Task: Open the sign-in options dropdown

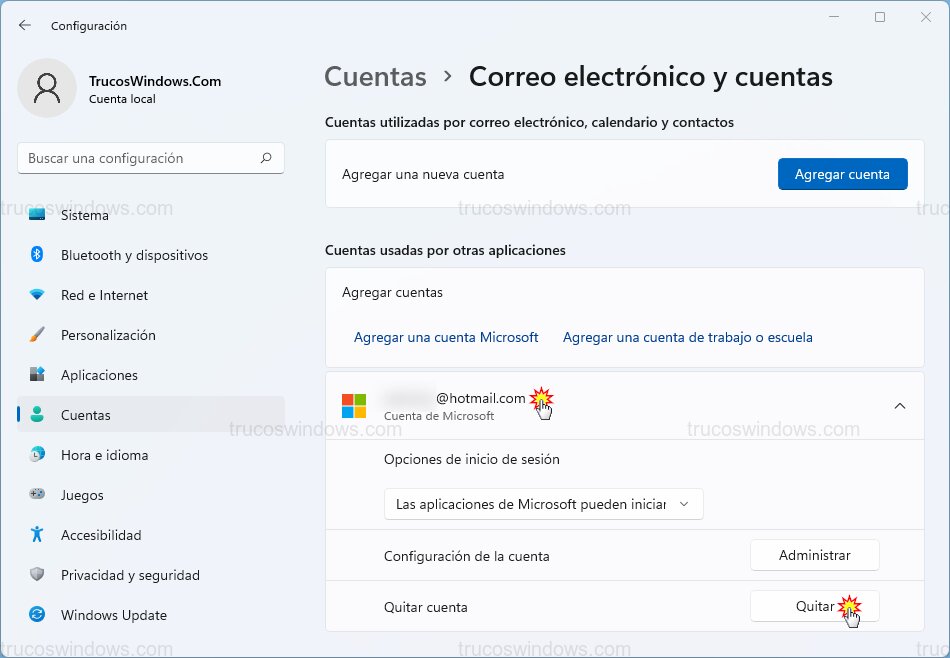Action: (x=544, y=504)
